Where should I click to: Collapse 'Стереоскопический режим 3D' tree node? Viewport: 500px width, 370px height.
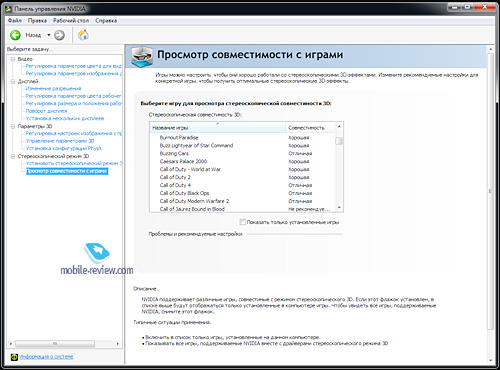pos(13,156)
